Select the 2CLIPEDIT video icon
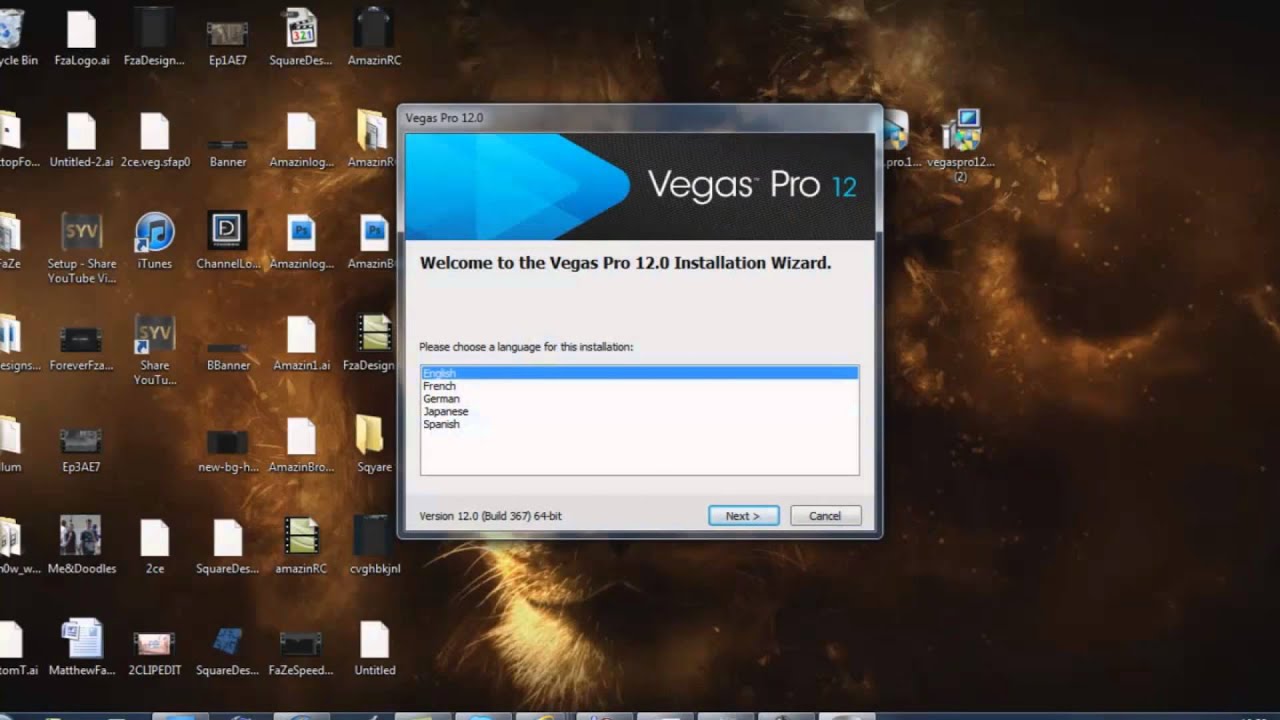The image size is (1280, 720). 155,652
